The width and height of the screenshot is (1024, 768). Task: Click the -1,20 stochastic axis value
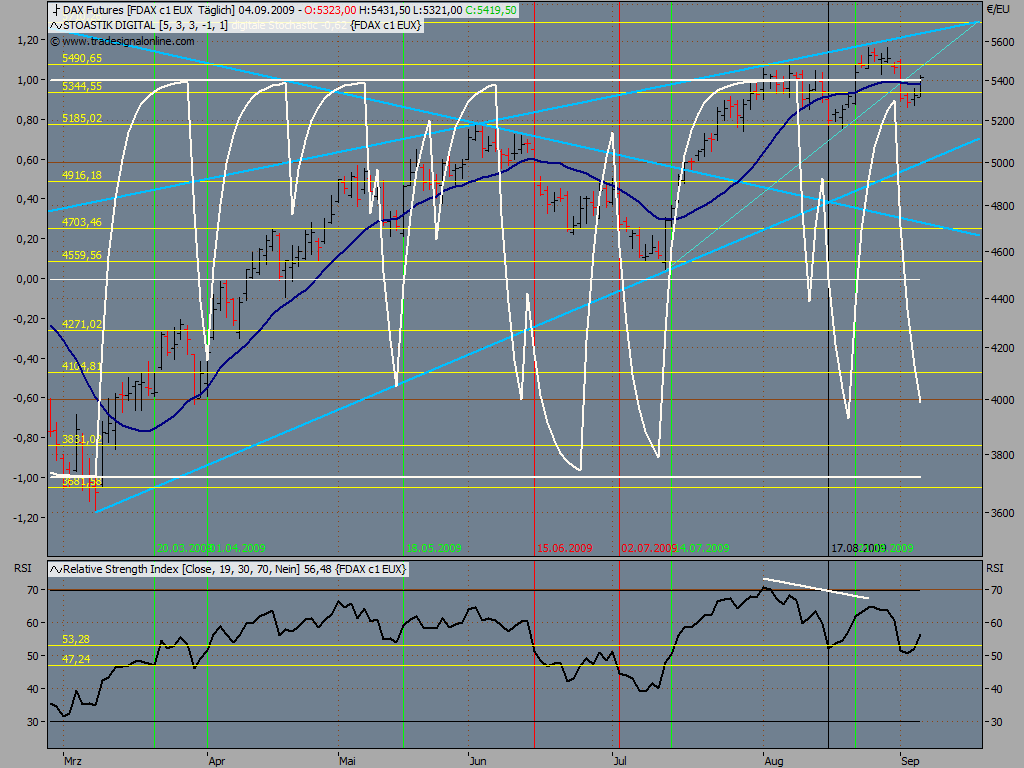coord(25,518)
